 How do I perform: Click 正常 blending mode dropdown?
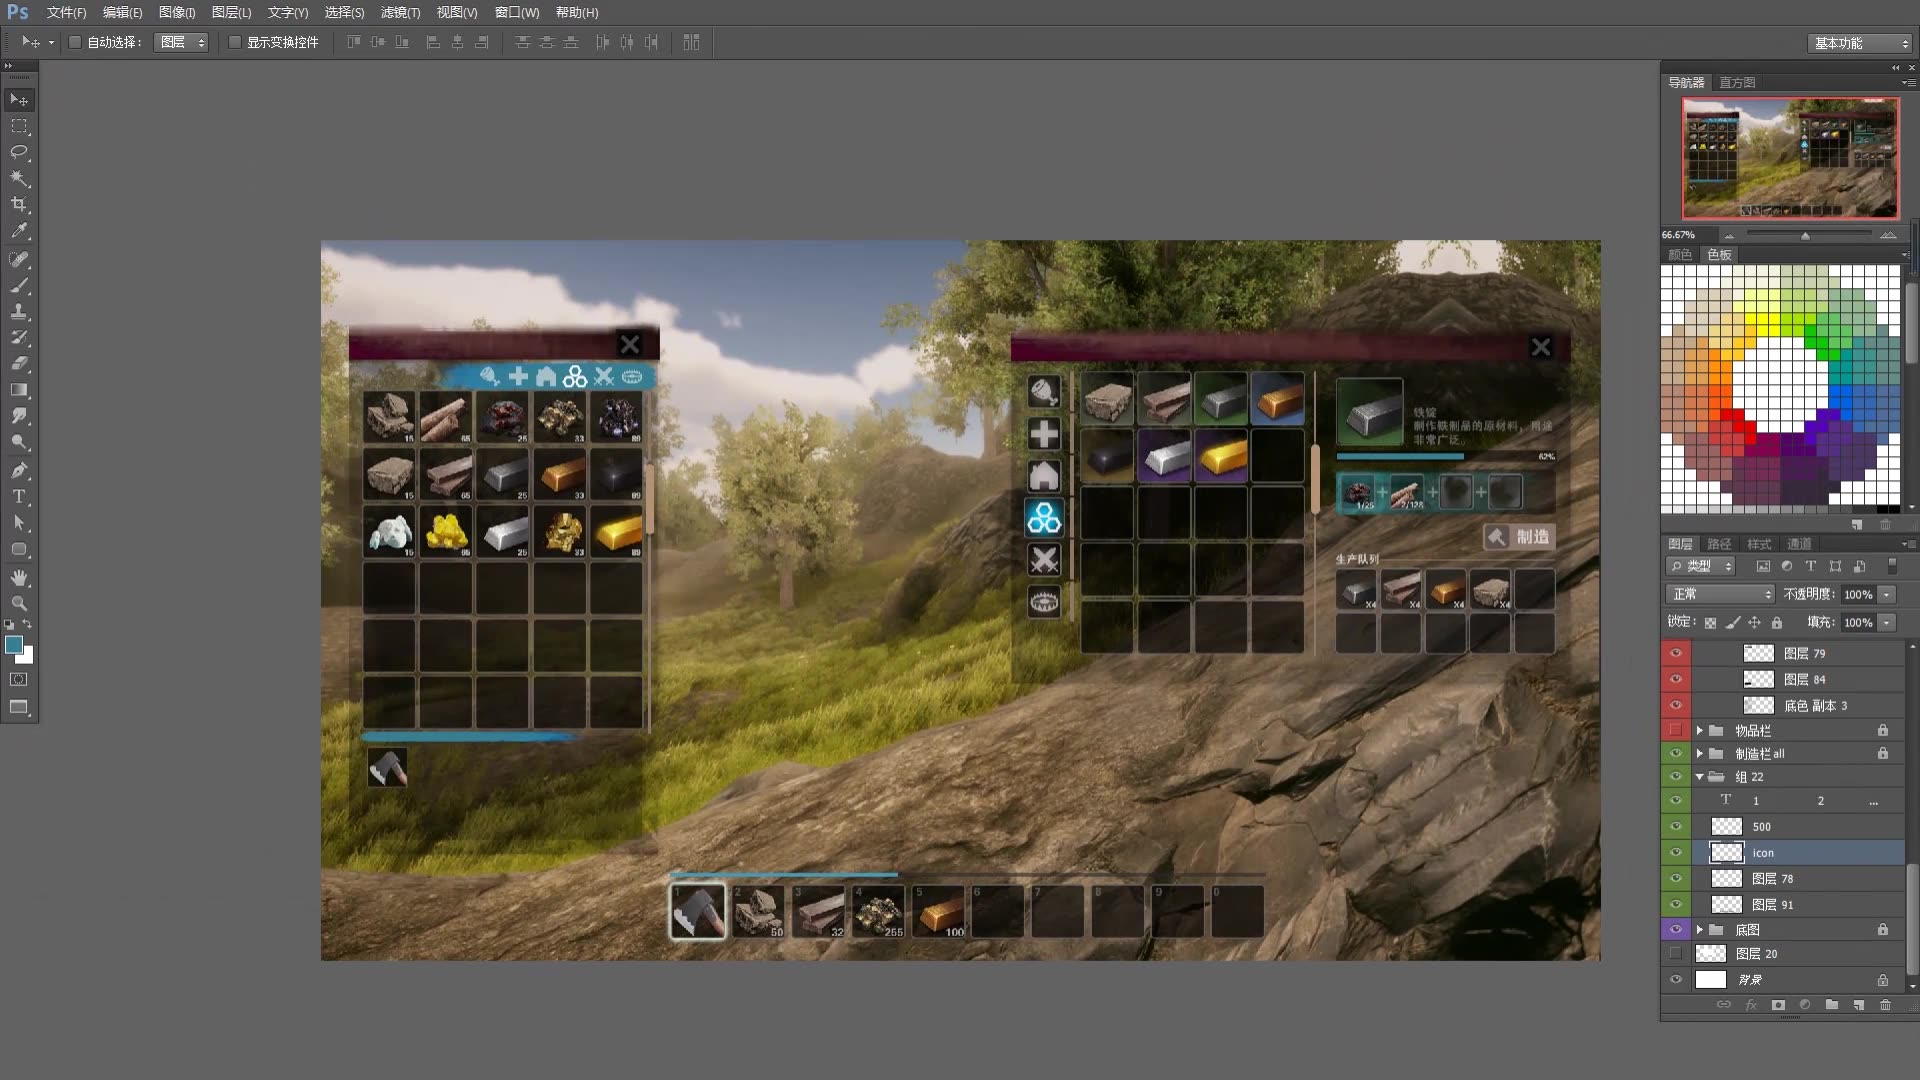pyautogui.click(x=1718, y=593)
